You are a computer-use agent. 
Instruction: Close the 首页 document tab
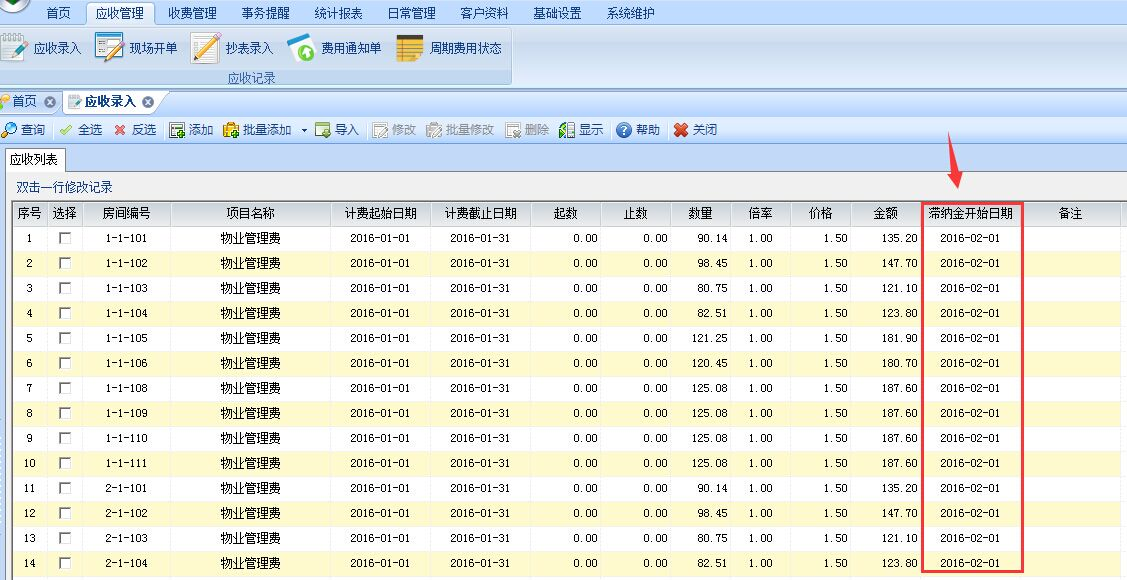click(x=50, y=102)
